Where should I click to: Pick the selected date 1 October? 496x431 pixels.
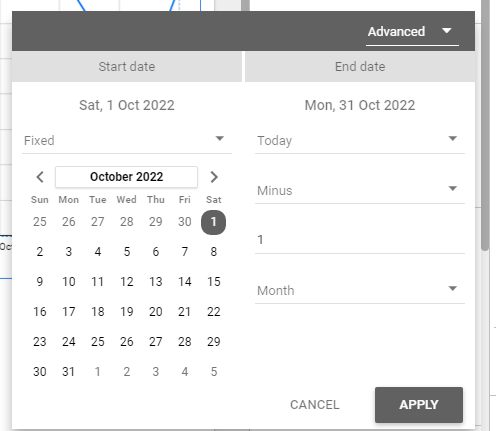pyautogui.click(x=214, y=222)
